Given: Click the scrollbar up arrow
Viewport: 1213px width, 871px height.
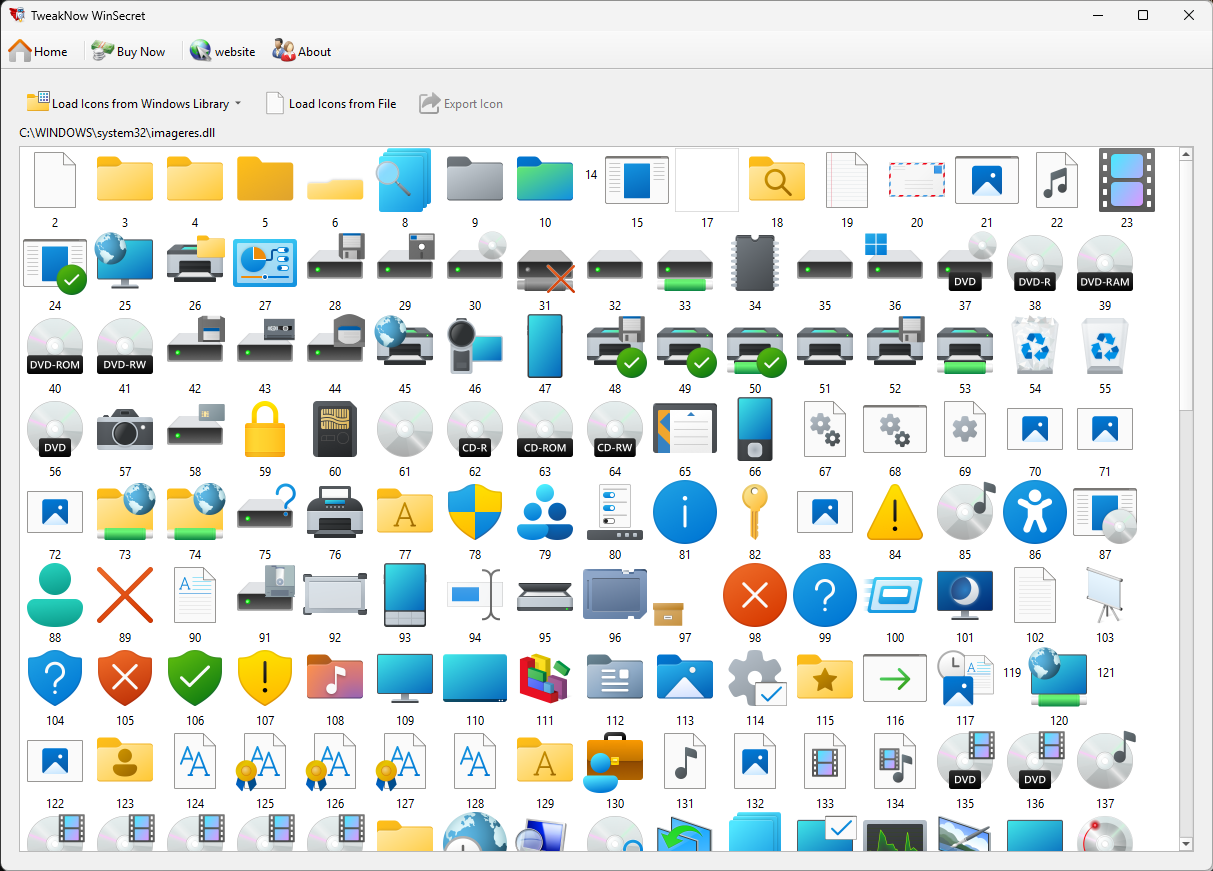Looking at the screenshot, I should click(x=1186, y=155).
